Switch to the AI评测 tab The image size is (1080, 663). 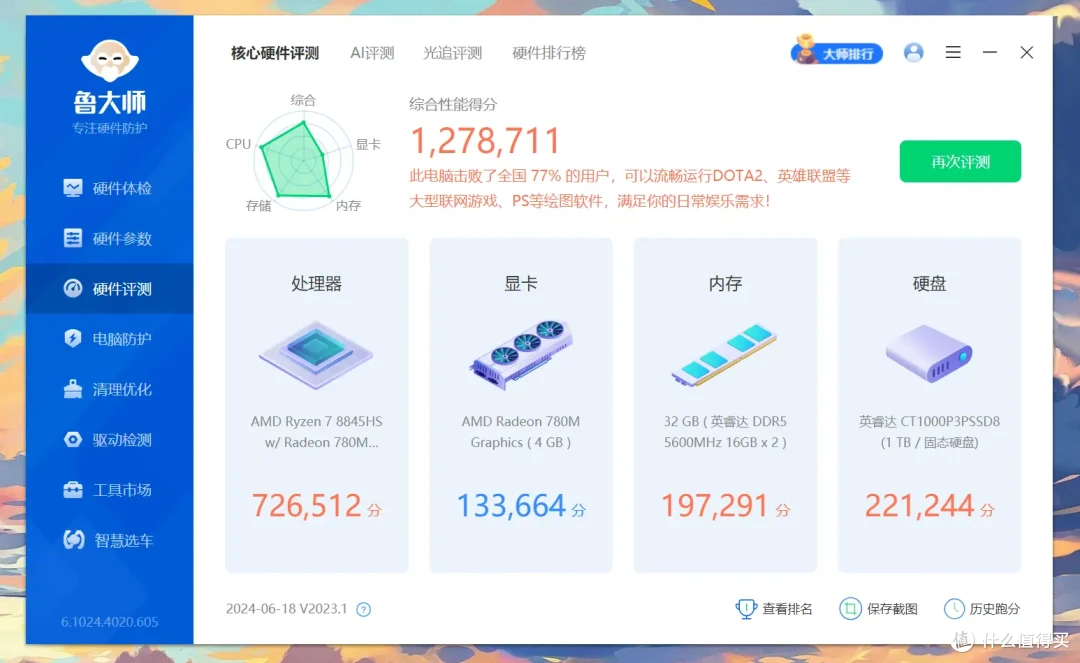[372, 53]
